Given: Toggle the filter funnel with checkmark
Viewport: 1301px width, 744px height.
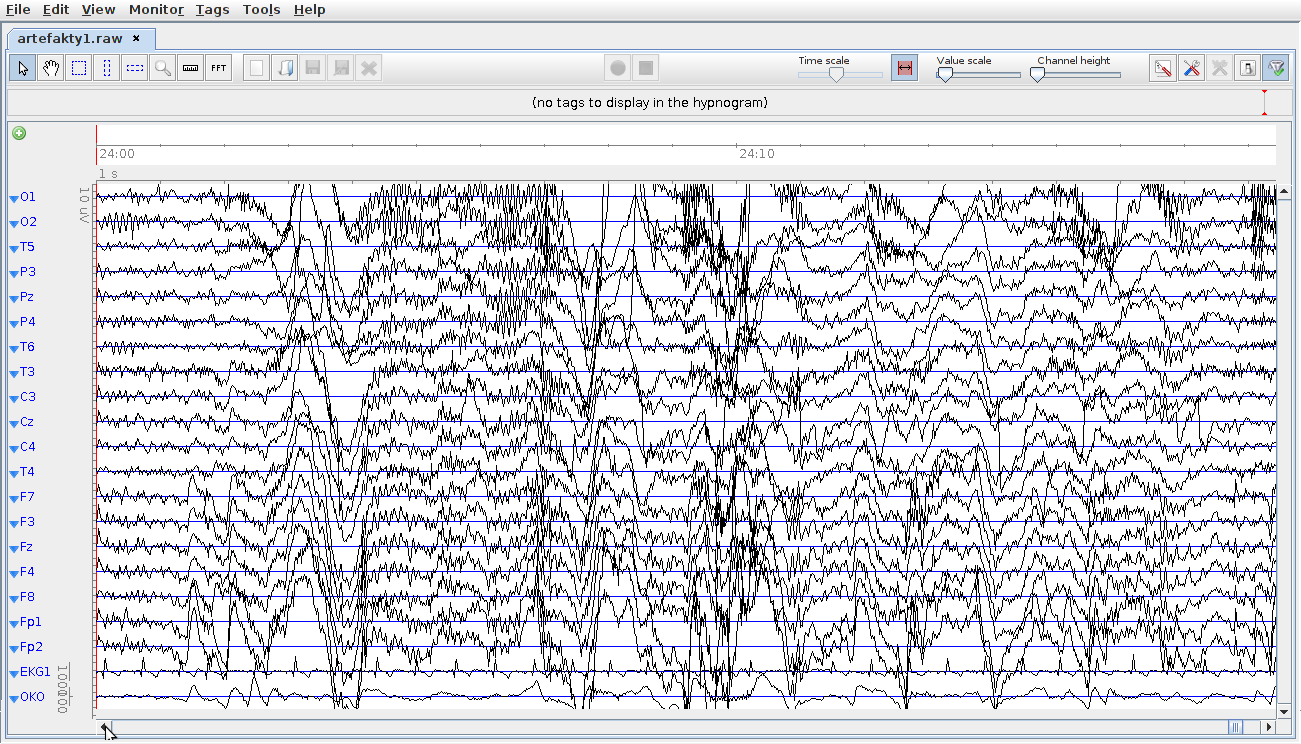Looking at the screenshot, I should 1275,68.
